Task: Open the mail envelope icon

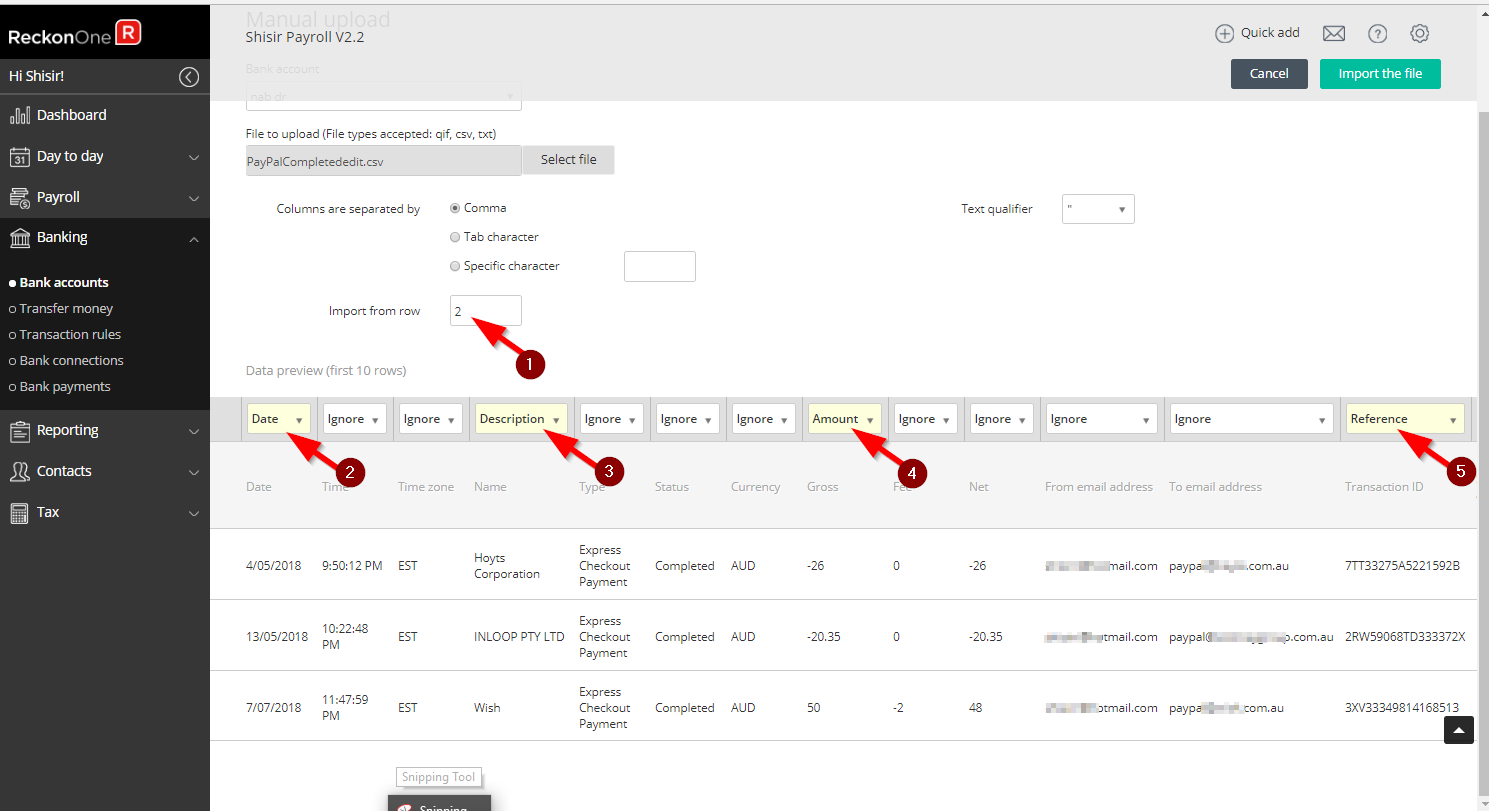Action: (x=1333, y=33)
